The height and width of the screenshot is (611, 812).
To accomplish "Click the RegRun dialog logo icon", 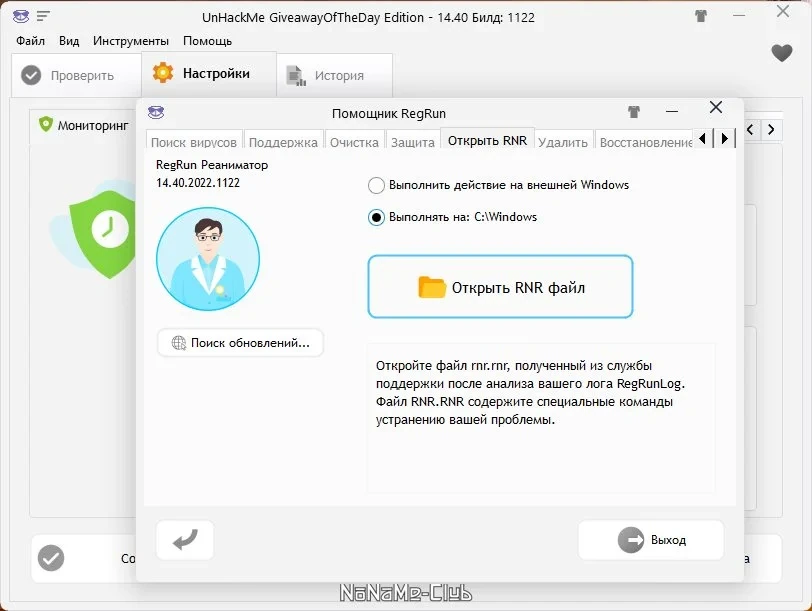I will coord(156,112).
